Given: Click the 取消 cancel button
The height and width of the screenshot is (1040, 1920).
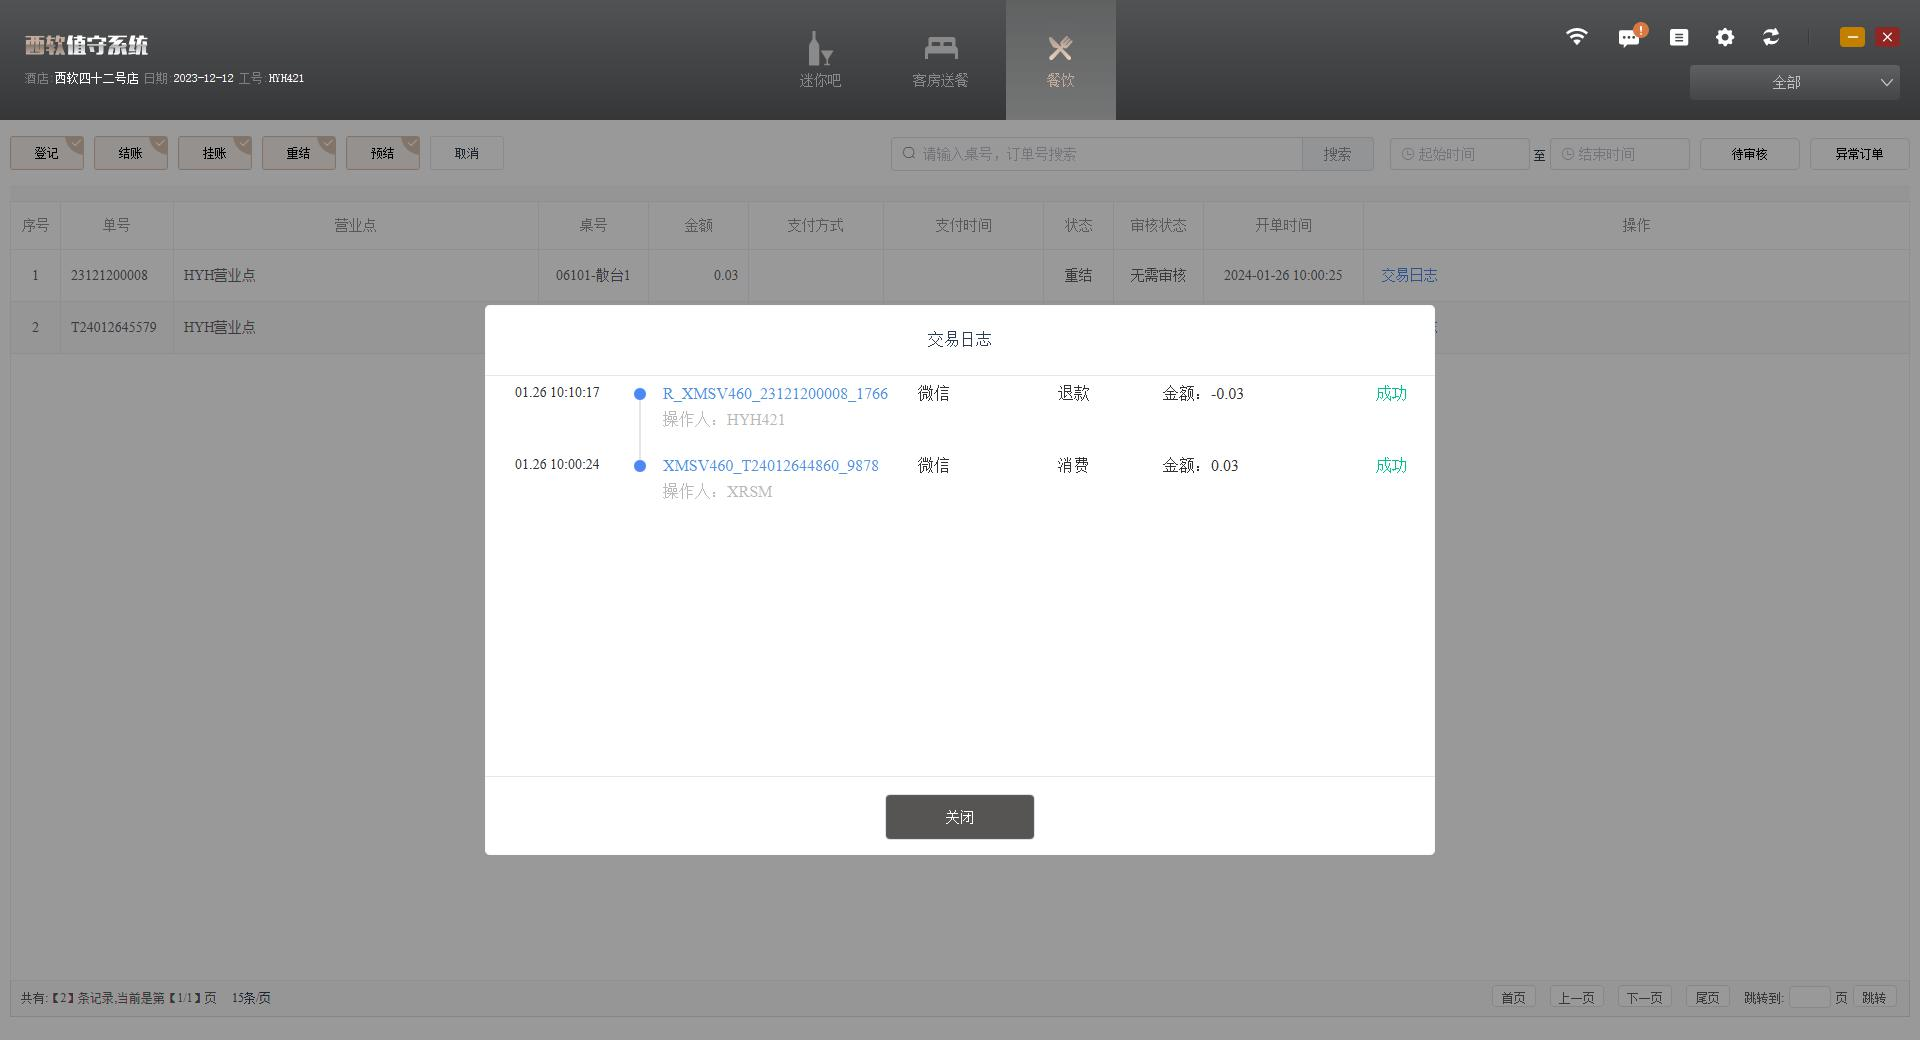Looking at the screenshot, I should pos(466,153).
